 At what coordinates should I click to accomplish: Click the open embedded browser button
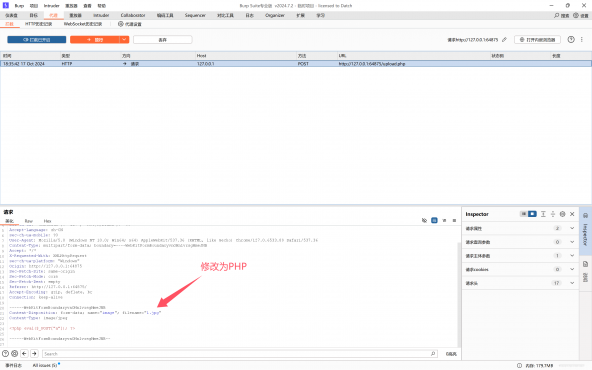pyautogui.click(x=537, y=40)
